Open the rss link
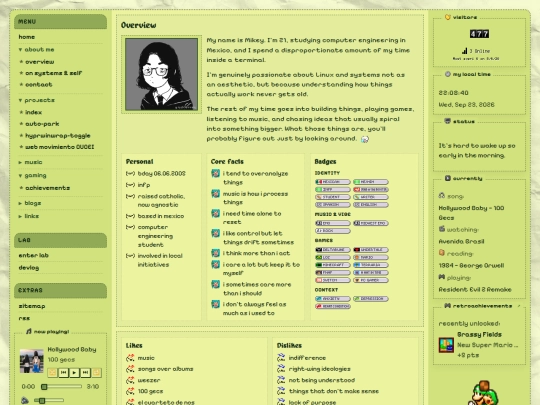 24,319
